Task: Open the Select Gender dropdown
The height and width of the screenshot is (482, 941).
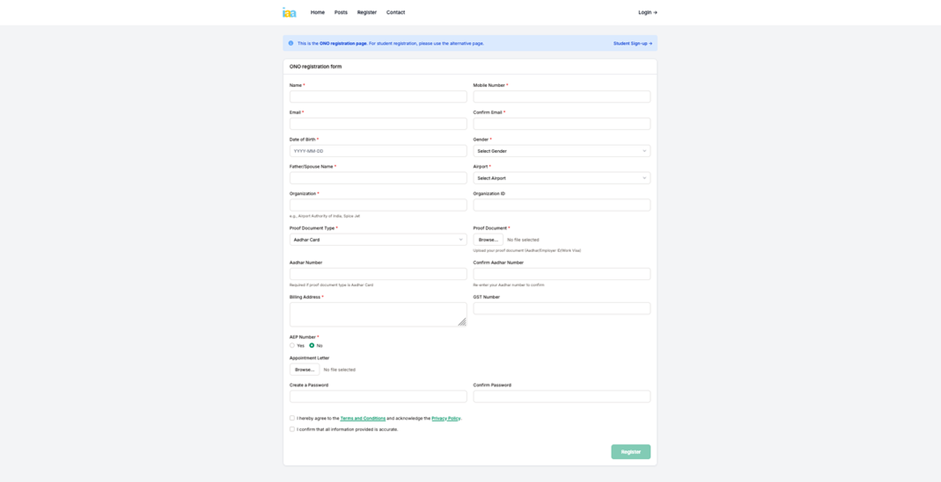Action: pos(561,151)
